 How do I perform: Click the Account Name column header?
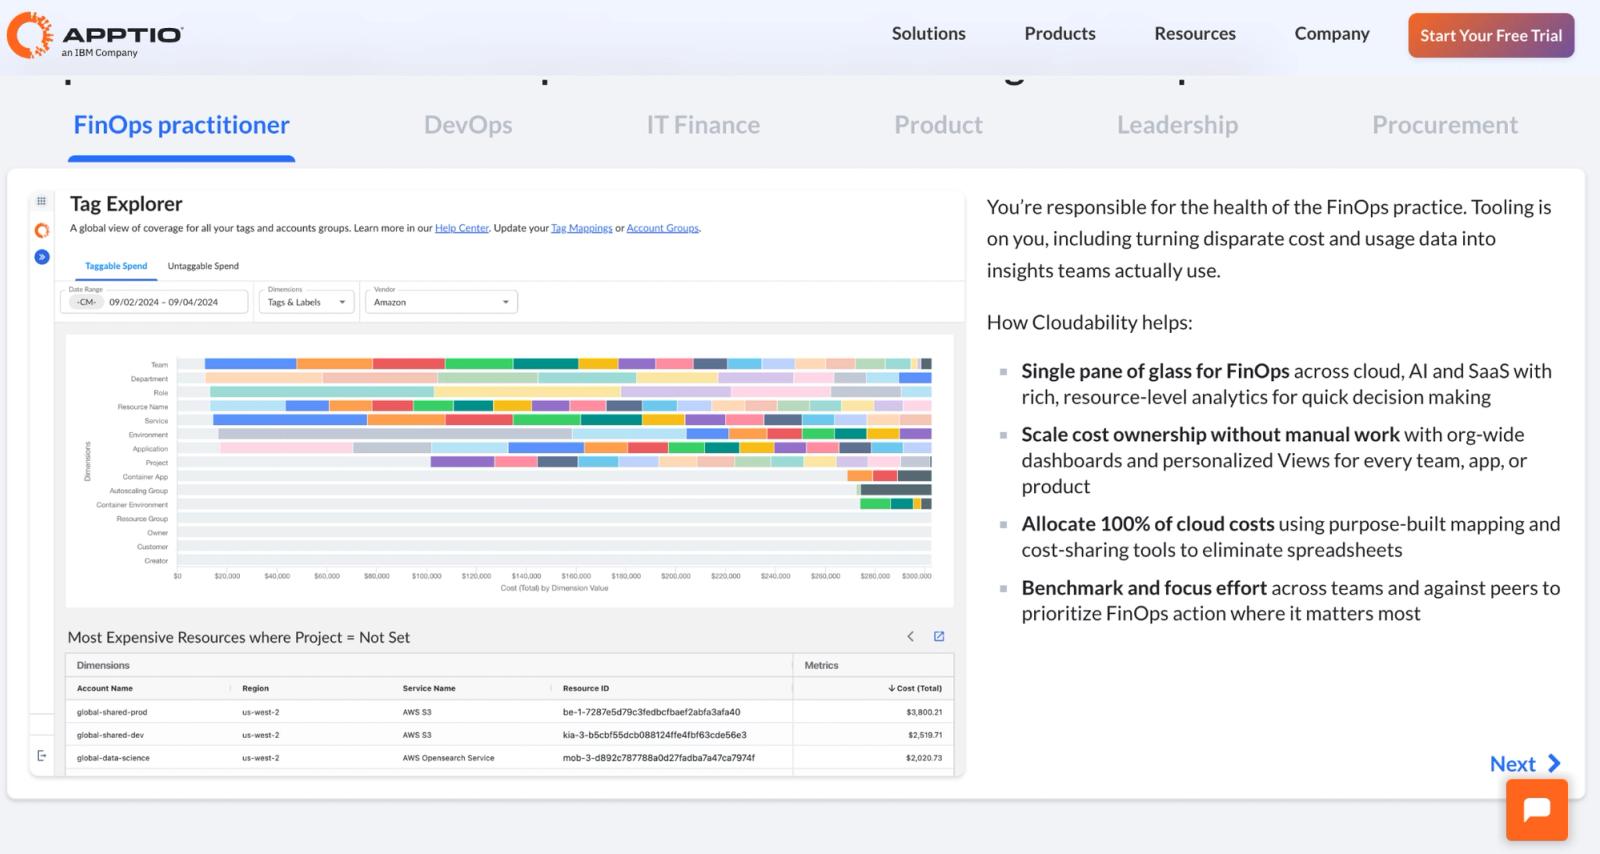105,688
